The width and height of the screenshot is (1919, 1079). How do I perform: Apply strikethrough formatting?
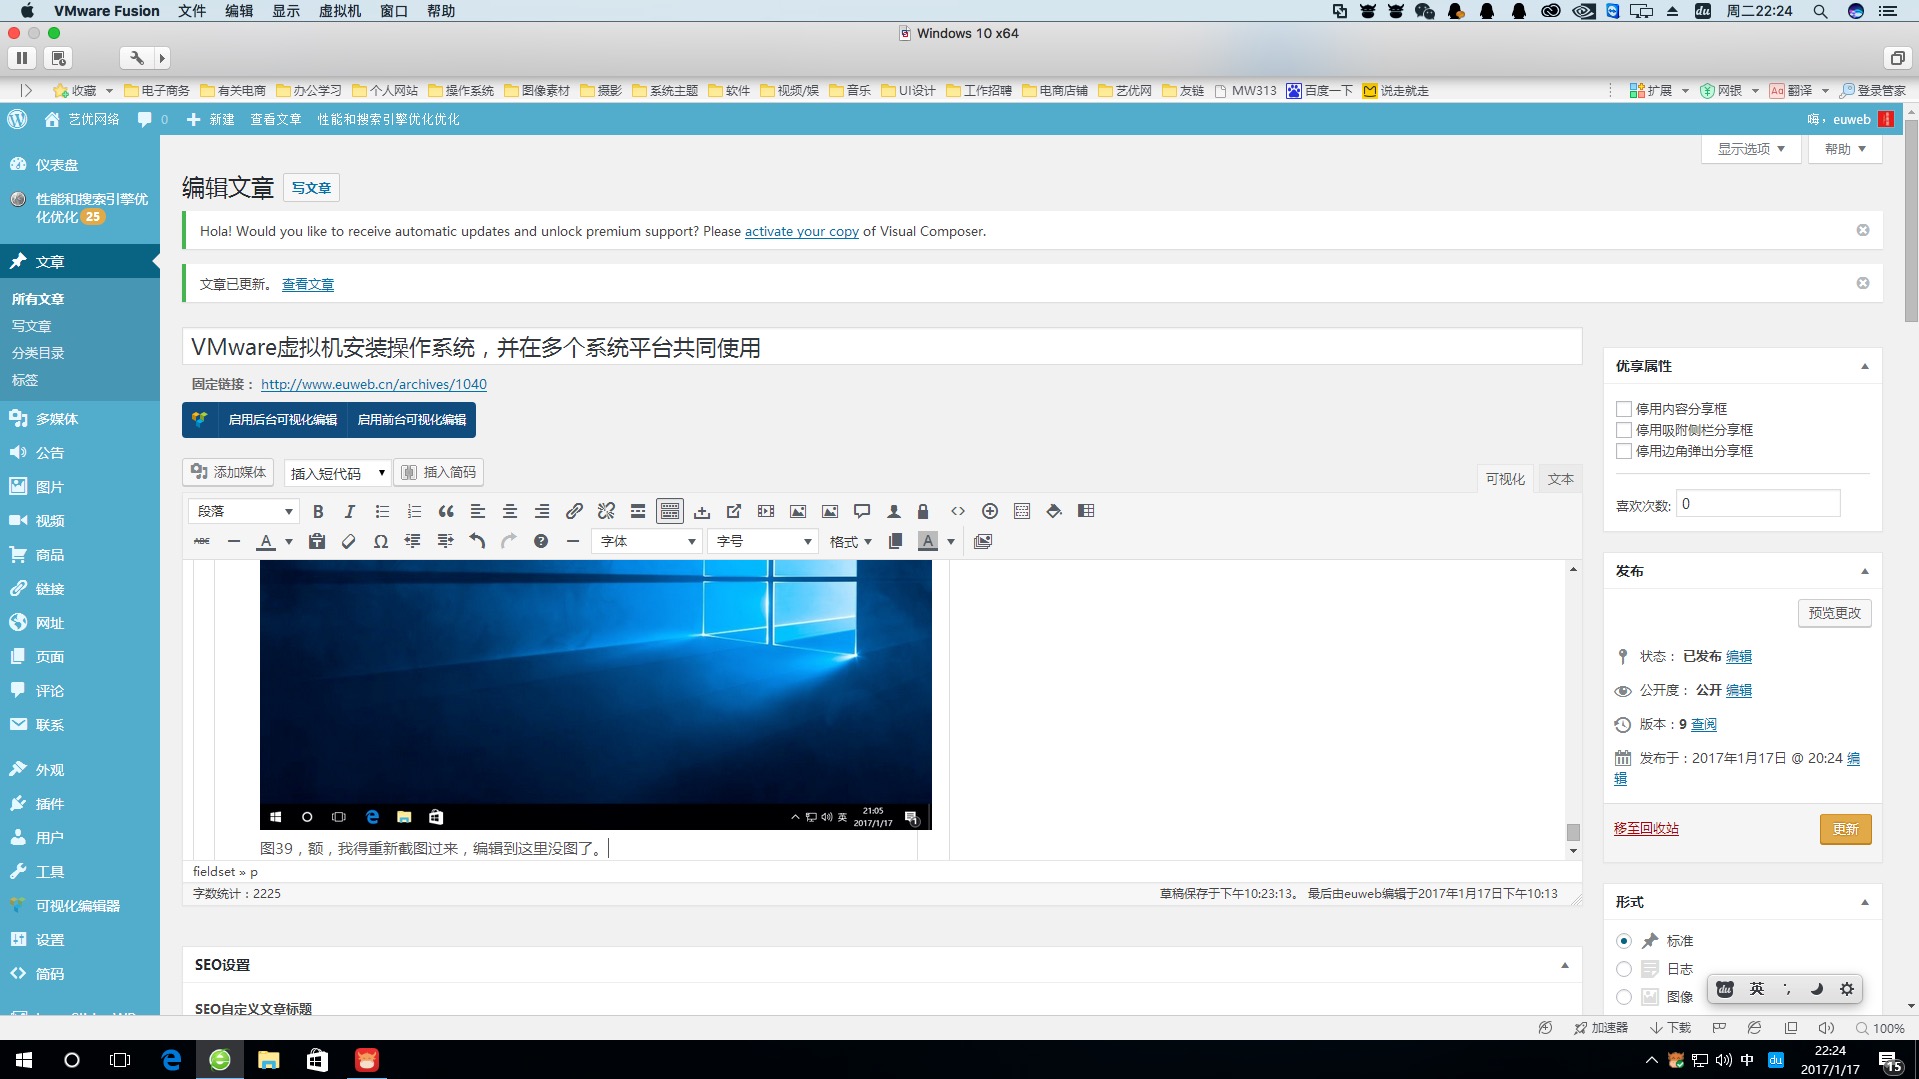click(x=202, y=541)
